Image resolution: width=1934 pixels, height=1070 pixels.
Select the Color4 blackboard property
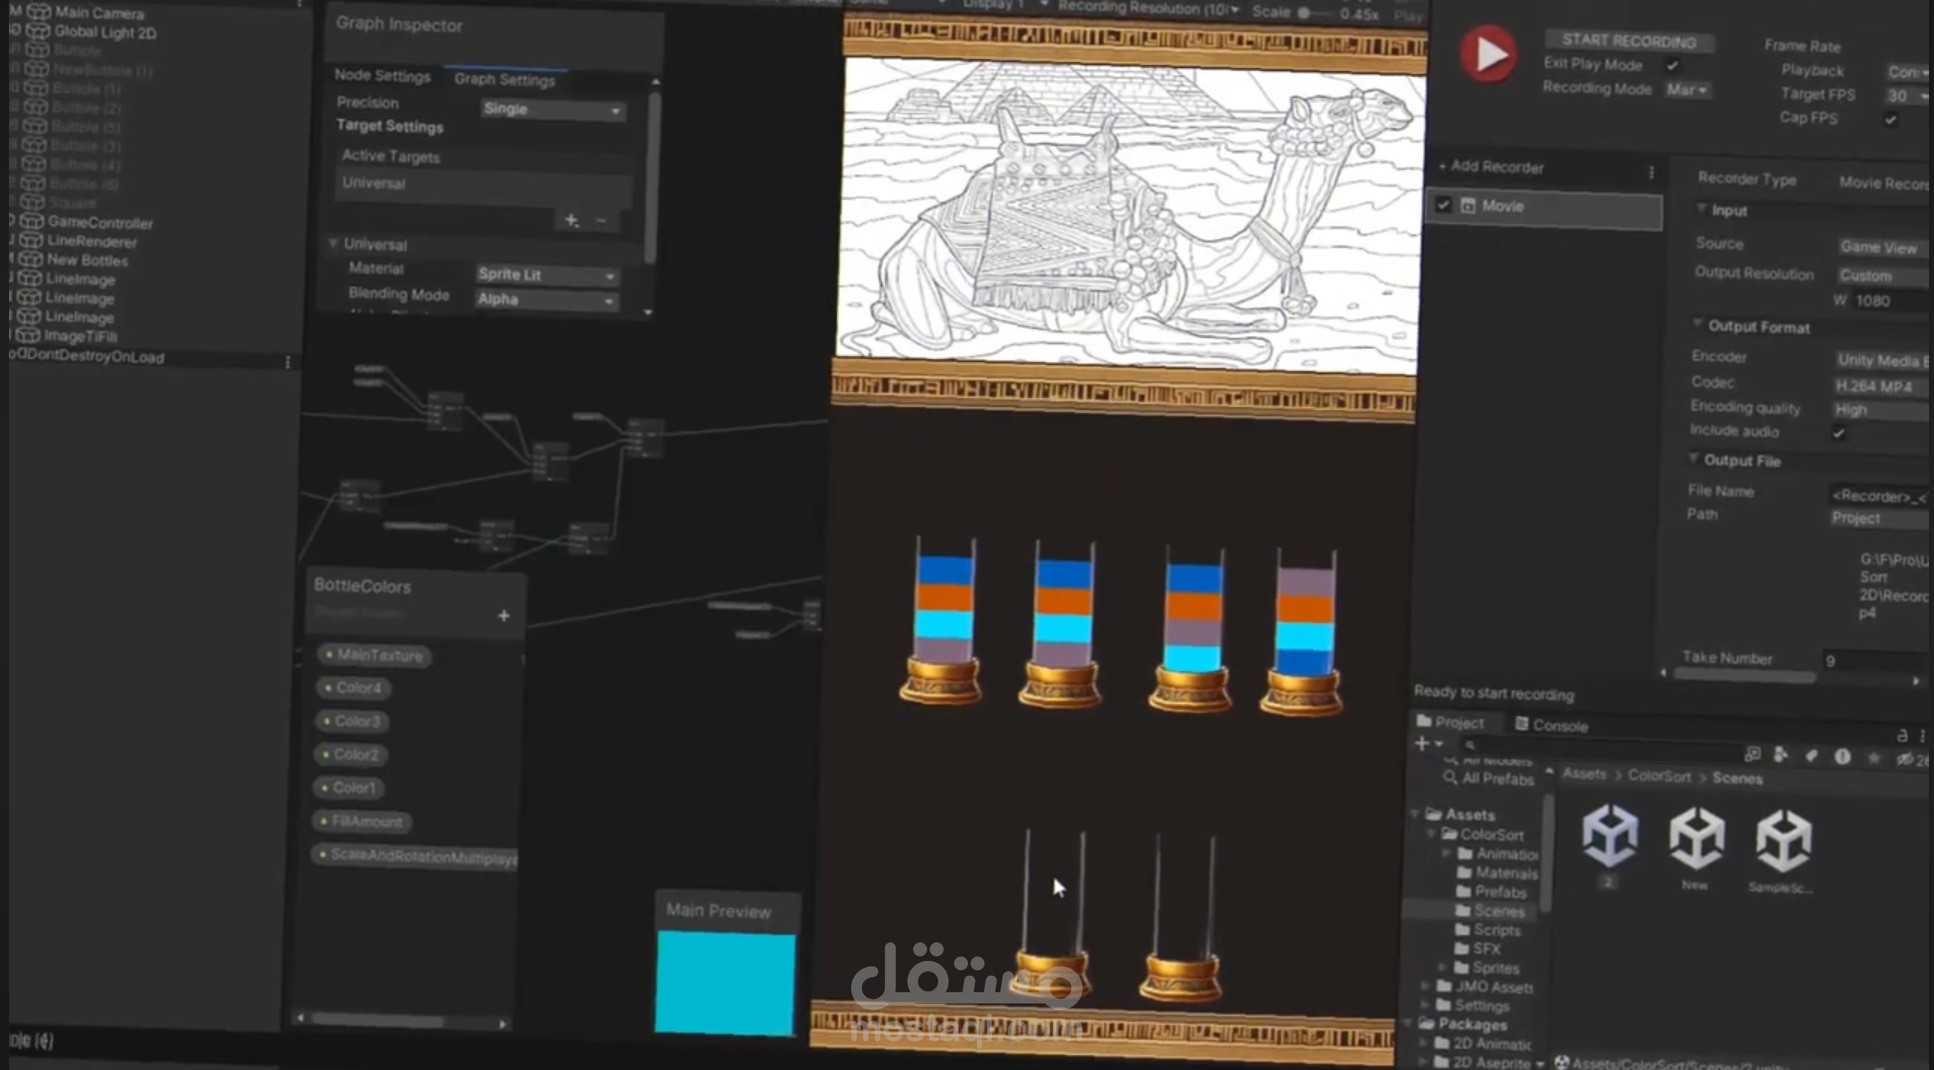point(353,688)
